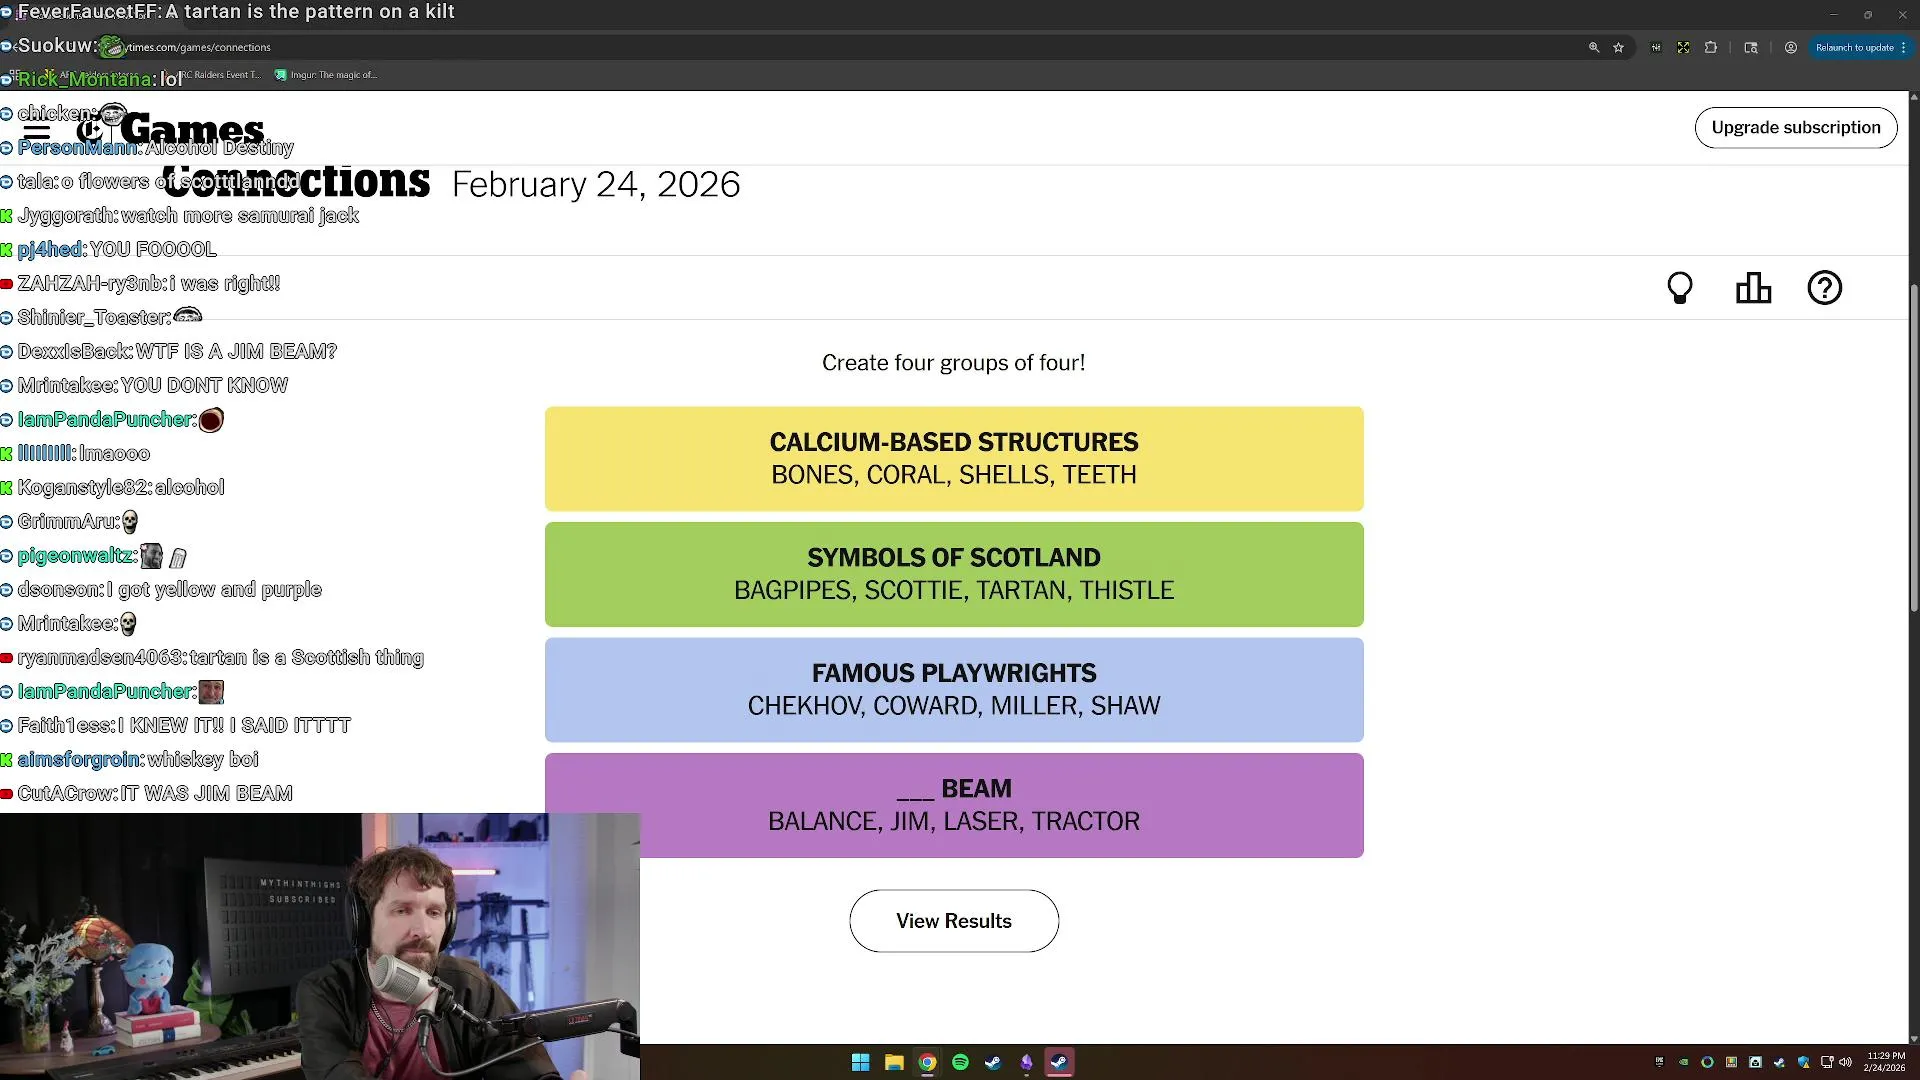Viewport: 1920px width, 1080px height.
Task: Click the View Results button
Action: [953, 921]
